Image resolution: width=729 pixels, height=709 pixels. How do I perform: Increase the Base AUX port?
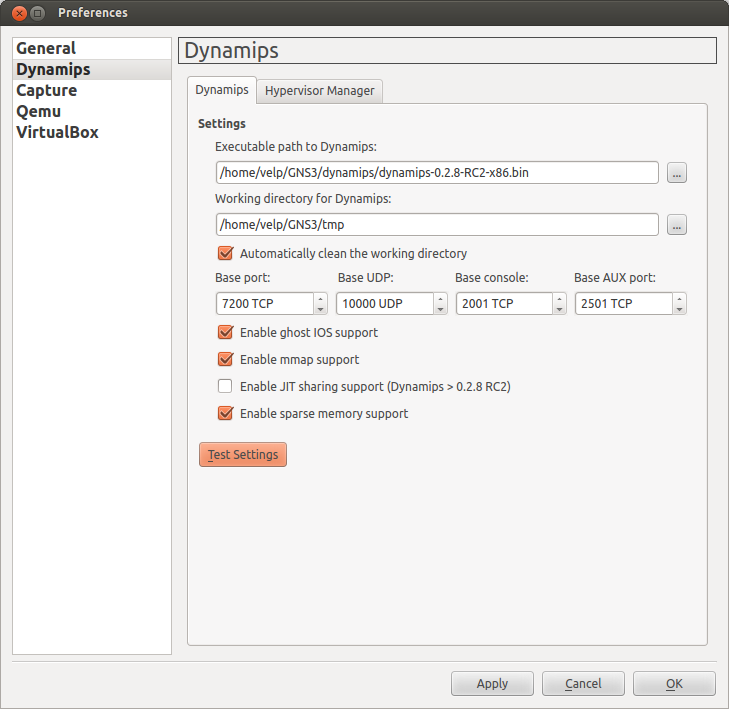[679, 298]
